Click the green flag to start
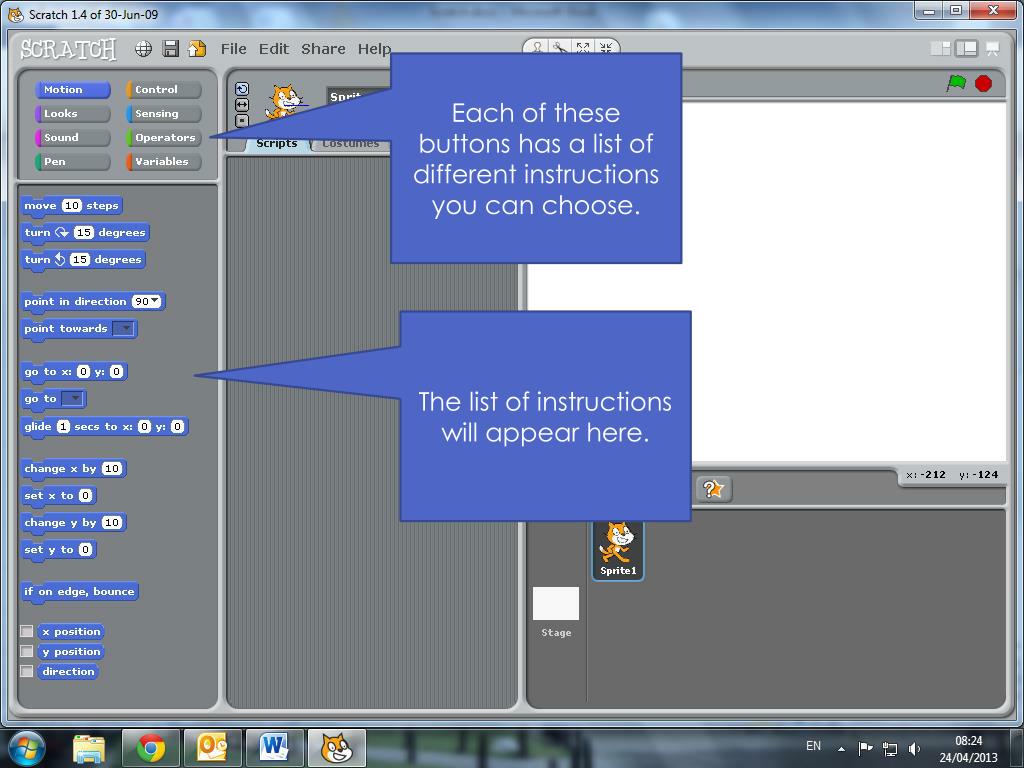The width and height of the screenshot is (1024, 768). tap(957, 84)
